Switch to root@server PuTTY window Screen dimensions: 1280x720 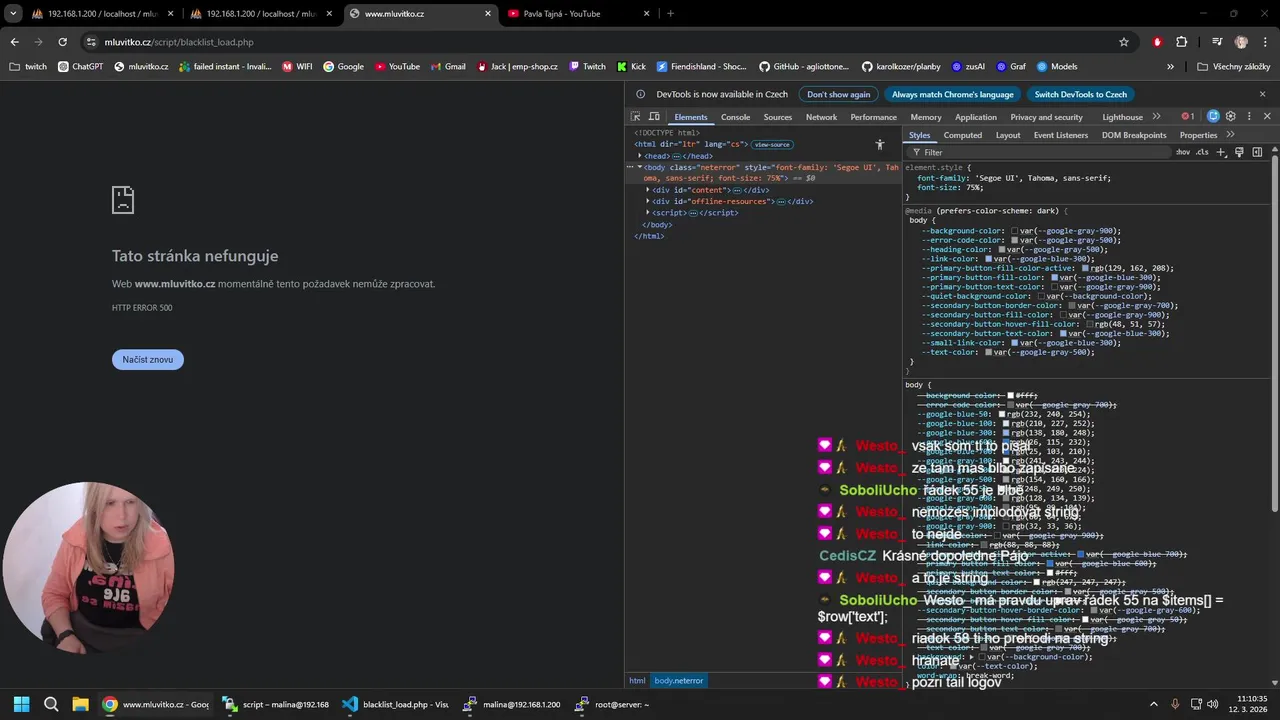coord(611,704)
